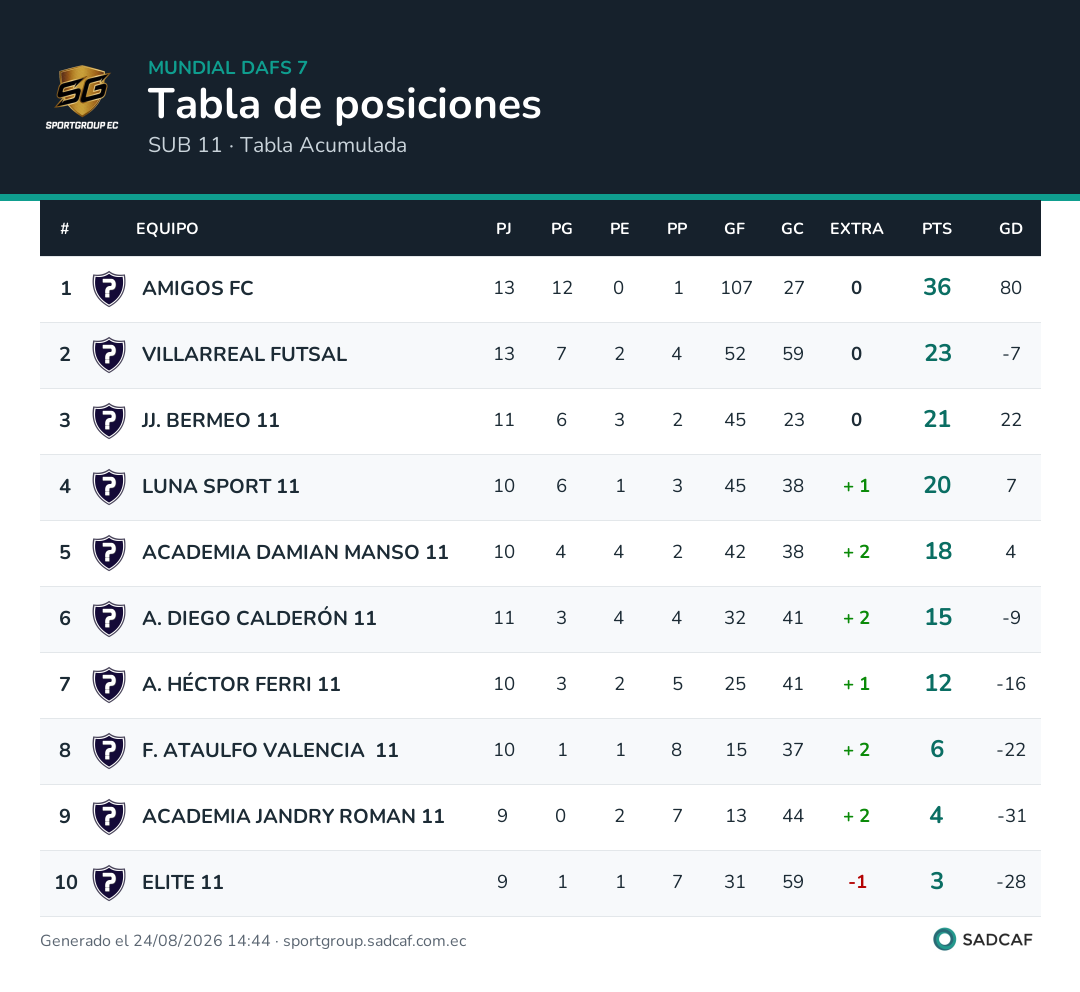Open the A. DIEGO CALDERÓN 11 team name
The height and width of the screenshot is (992, 1080).
point(259,618)
